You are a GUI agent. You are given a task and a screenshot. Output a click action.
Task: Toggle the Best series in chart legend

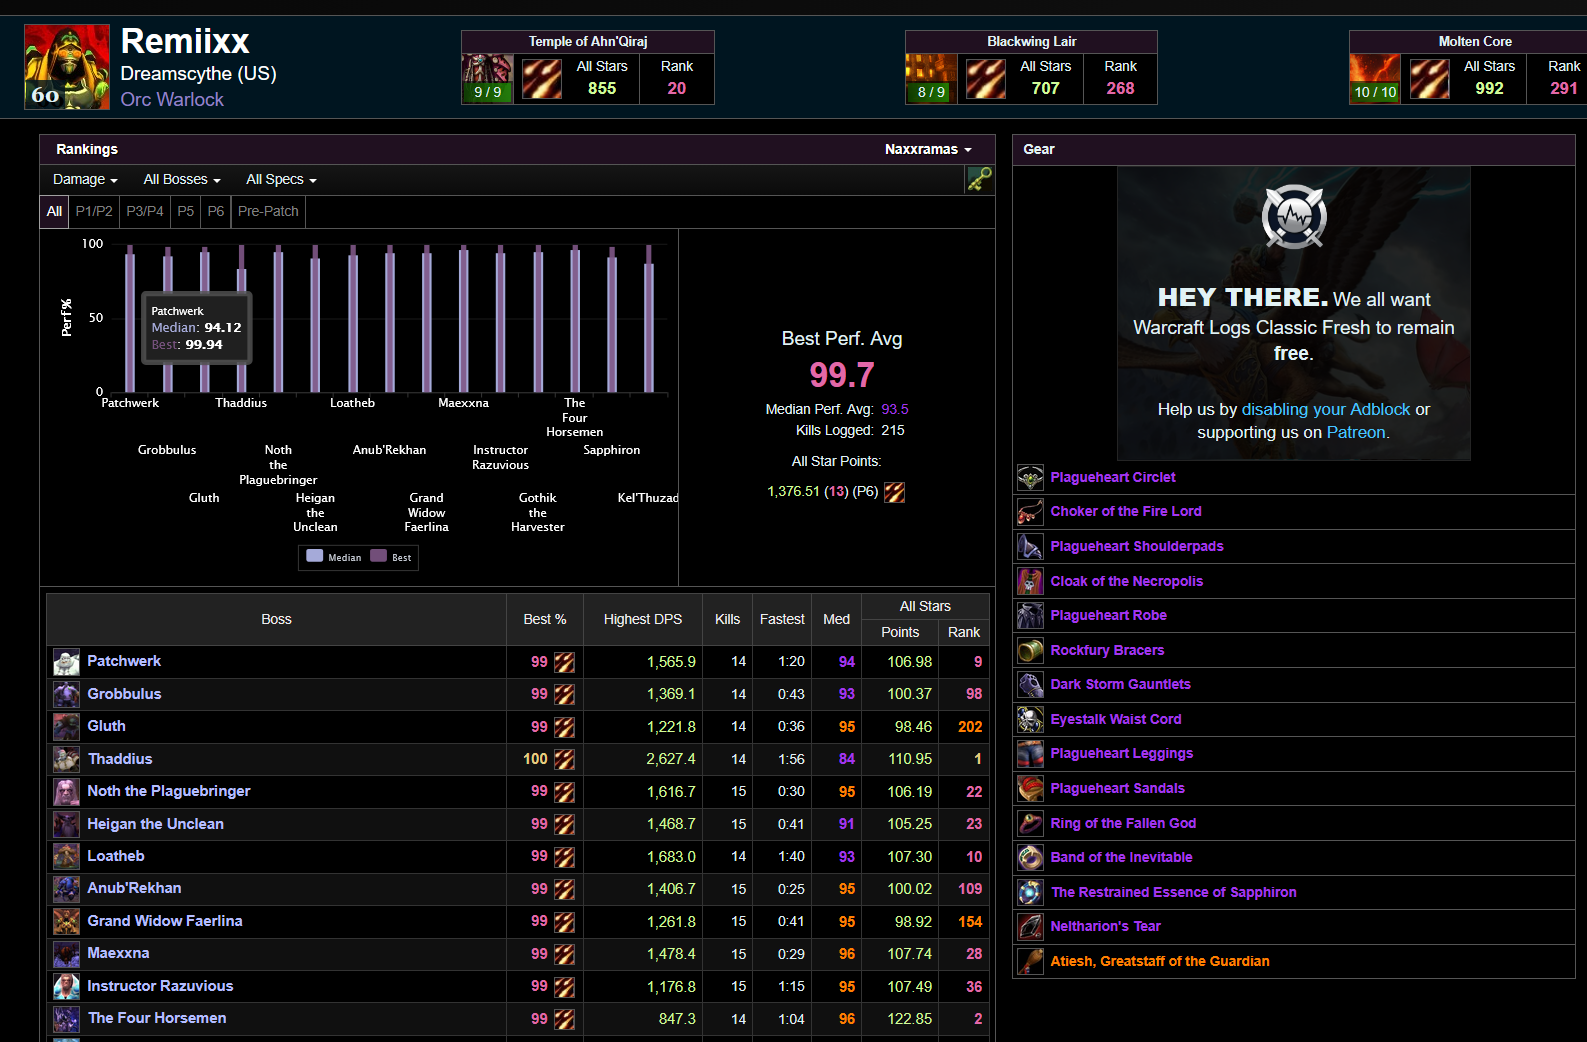(x=391, y=557)
